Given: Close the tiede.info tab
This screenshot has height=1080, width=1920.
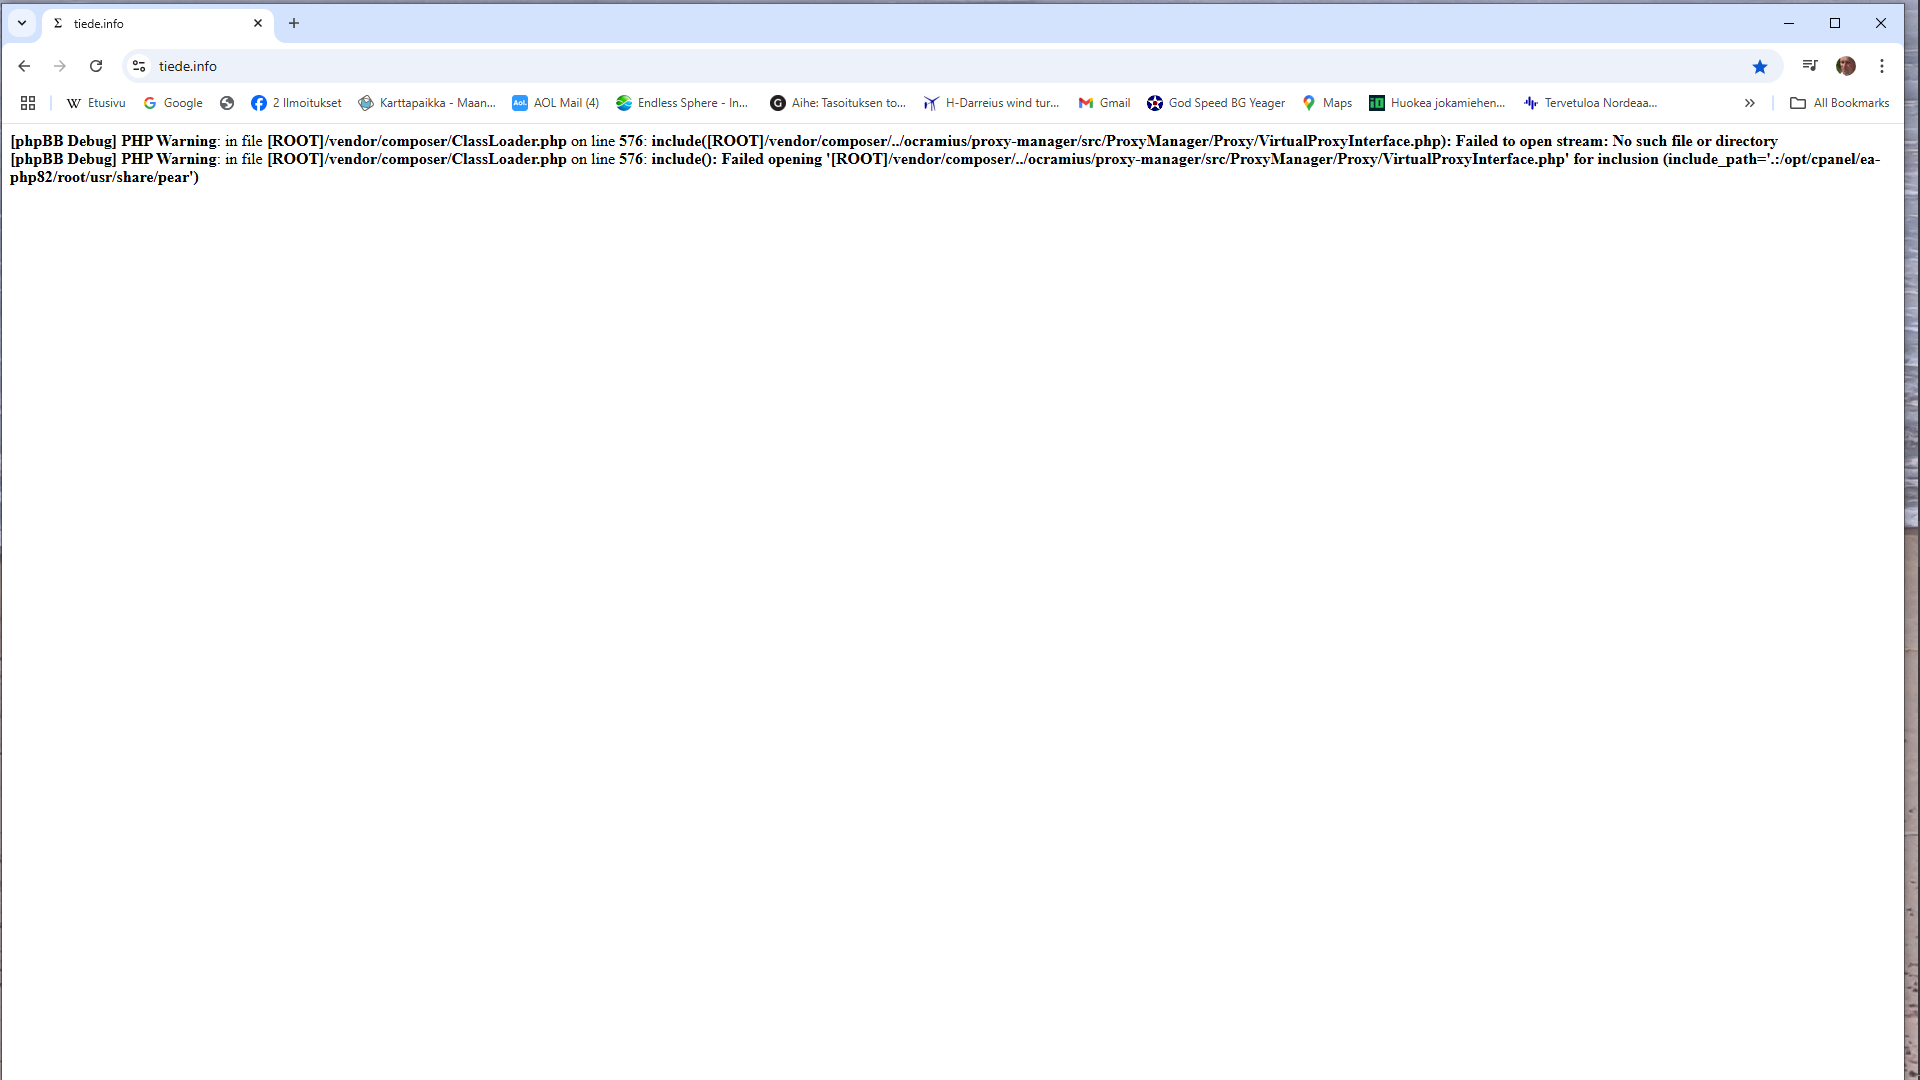Looking at the screenshot, I should pyautogui.click(x=258, y=23).
